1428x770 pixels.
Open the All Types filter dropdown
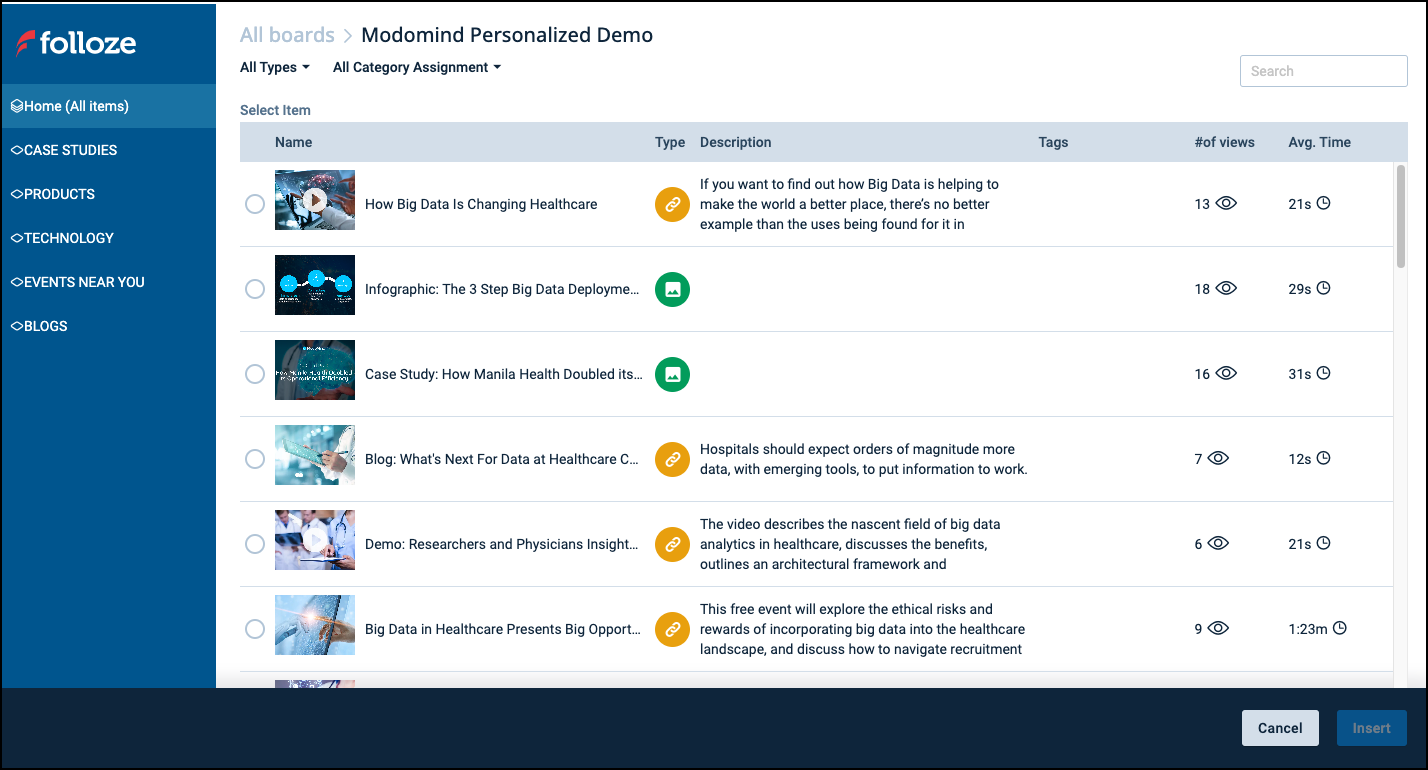pos(275,68)
